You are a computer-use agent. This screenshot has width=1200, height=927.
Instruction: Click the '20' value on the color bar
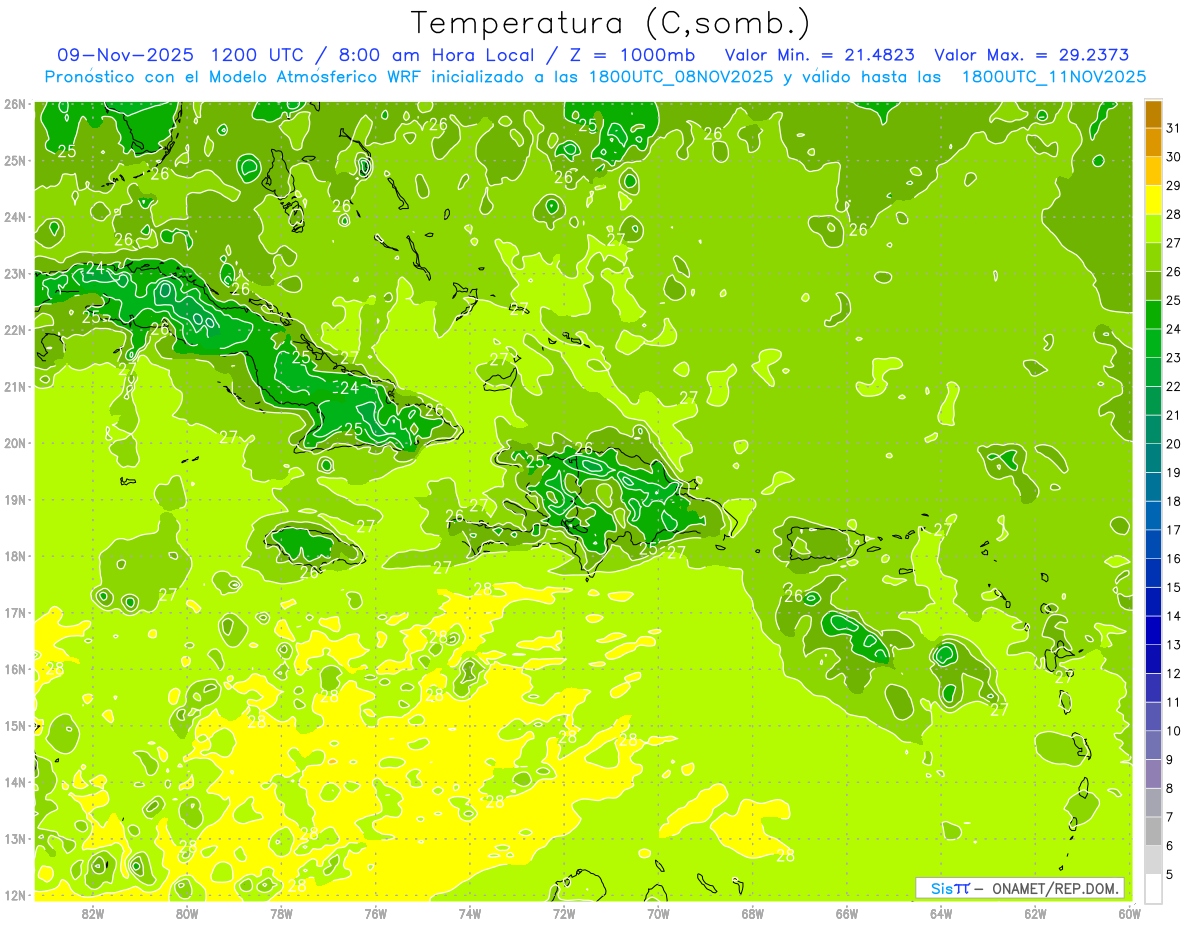1174,444
